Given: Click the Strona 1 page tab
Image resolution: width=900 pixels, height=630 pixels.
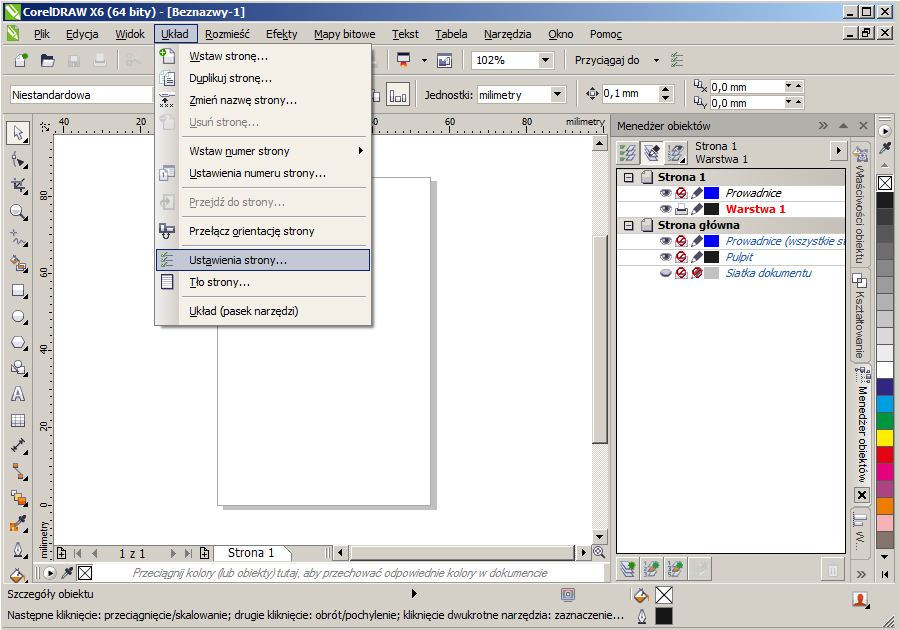Looking at the screenshot, I should point(251,553).
